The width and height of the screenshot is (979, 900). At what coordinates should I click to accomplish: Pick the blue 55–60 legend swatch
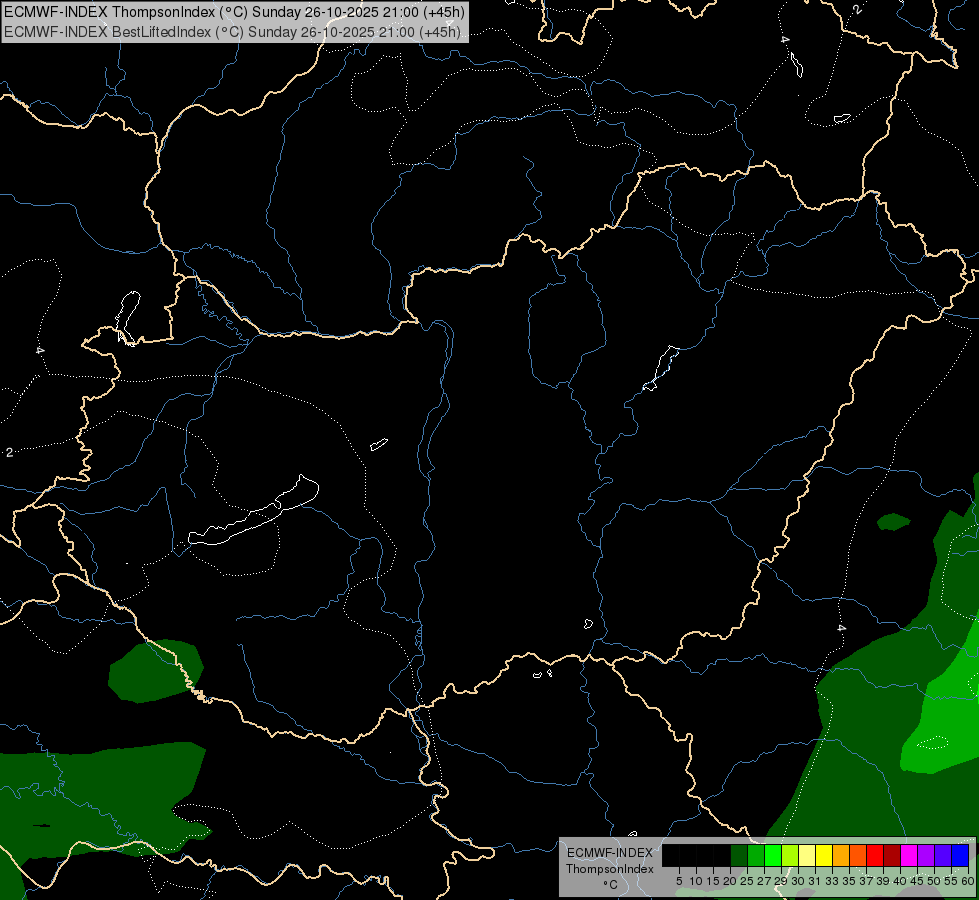[960, 855]
